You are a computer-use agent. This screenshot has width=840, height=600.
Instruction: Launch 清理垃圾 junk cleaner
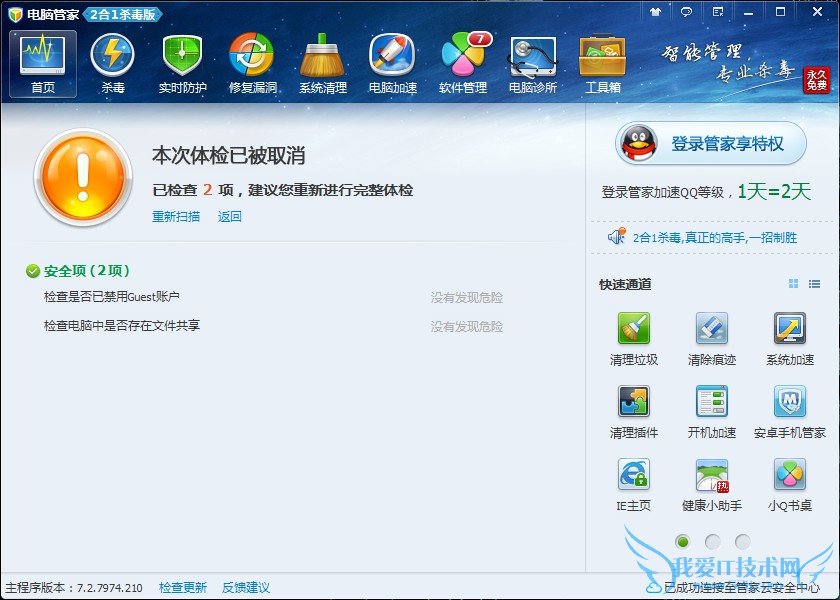coord(634,339)
